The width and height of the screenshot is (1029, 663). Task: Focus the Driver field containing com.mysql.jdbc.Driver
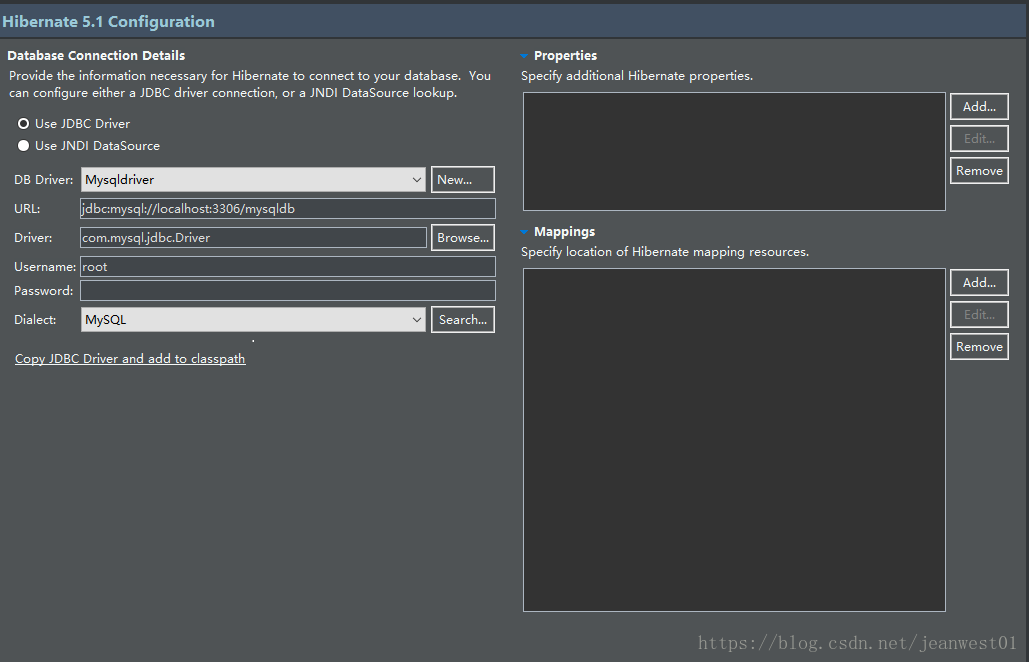tap(253, 238)
